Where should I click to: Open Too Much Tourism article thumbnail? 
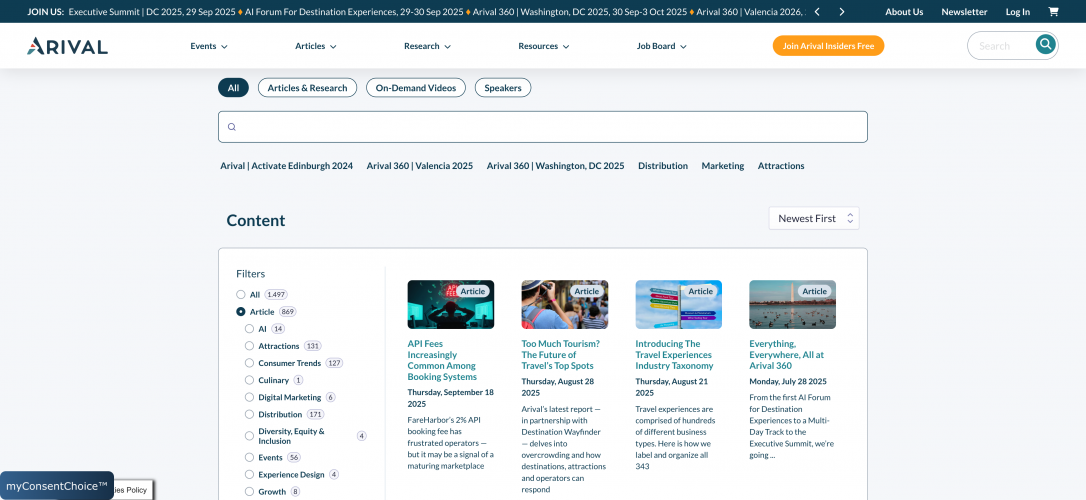(x=564, y=304)
